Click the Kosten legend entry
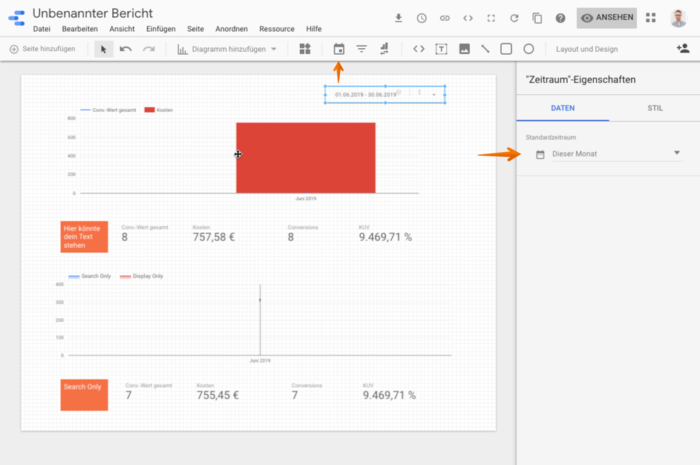 tap(158, 110)
